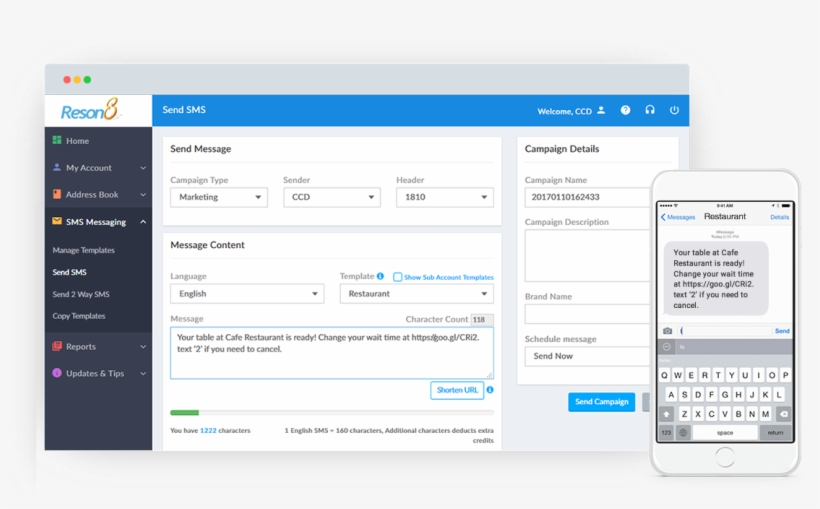This screenshot has height=509, width=820.
Task: Tap the shift key on phone keyboard
Action: [x=666, y=414]
